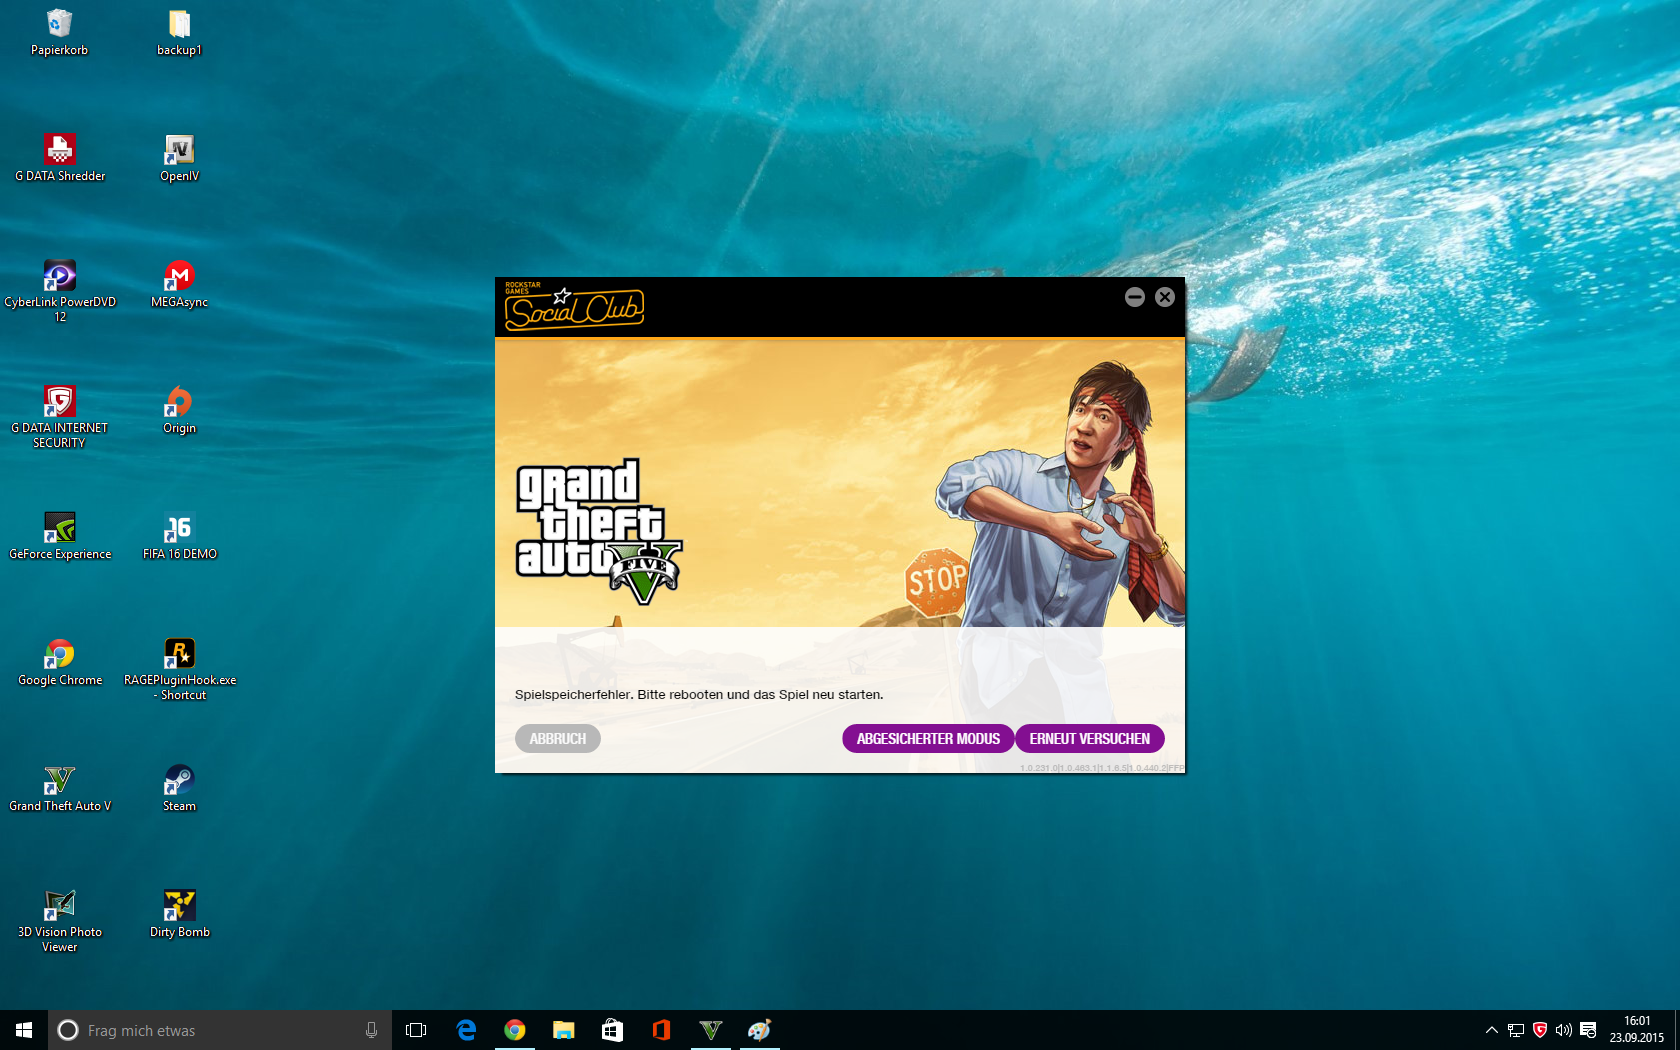Open the taskbar clock showing 16:01
Viewport: 1680px width, 1050px height.
point(1637,1030)
